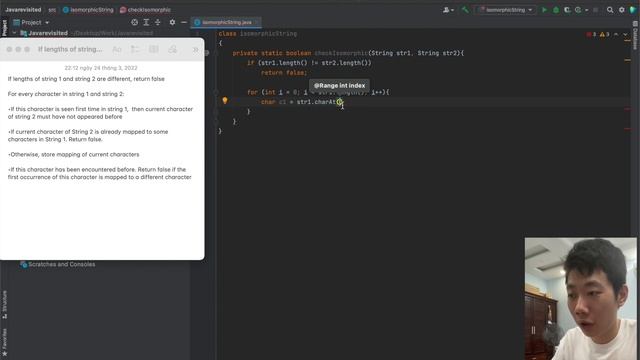Click Javarevisited in the breadcrumb bar

click(23, 10)
